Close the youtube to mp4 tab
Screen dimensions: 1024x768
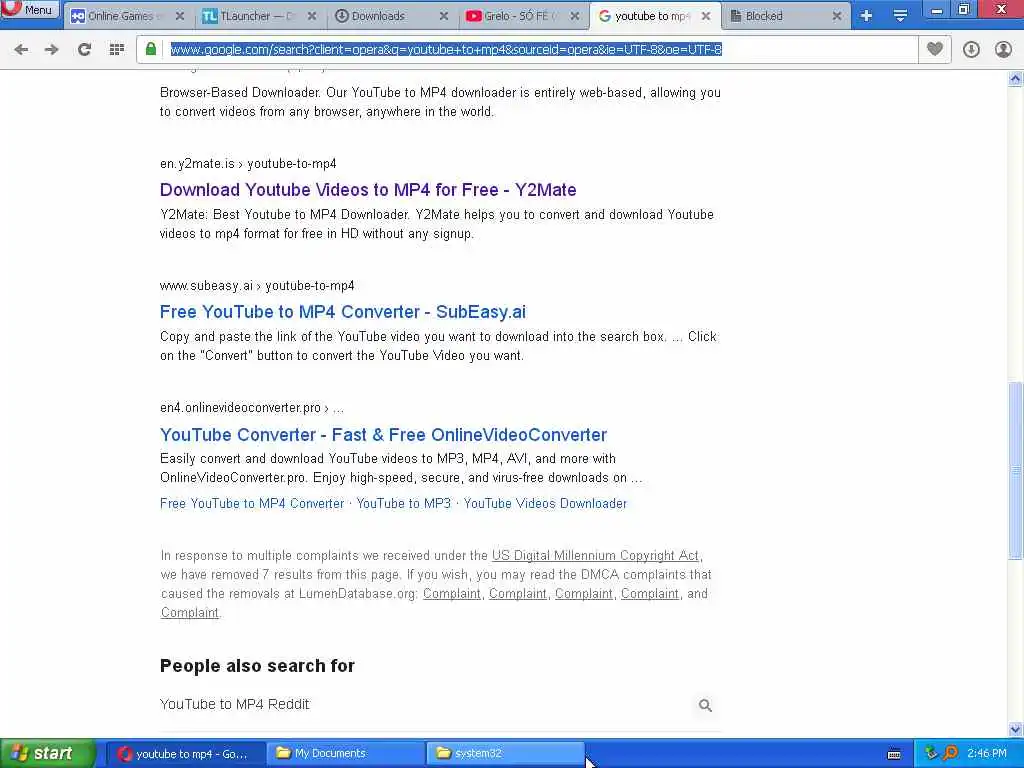tap(706, 16)
